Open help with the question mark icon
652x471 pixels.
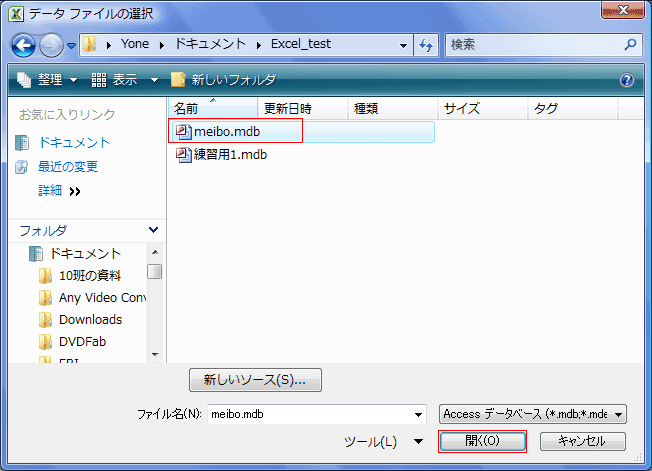tap(627, 80)
